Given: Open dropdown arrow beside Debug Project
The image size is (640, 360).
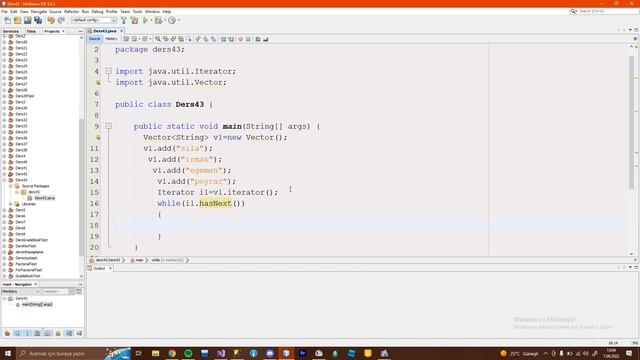Looking at the screenshot, I should [164, 20].
